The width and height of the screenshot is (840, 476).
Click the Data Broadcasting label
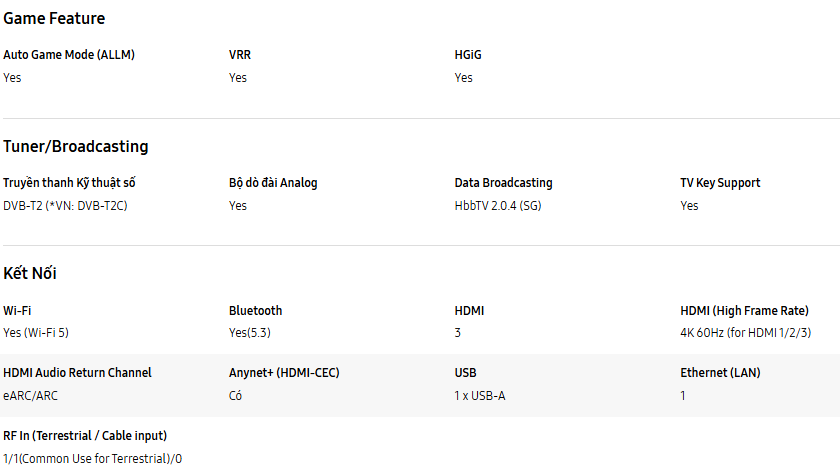tap(503, 183)
